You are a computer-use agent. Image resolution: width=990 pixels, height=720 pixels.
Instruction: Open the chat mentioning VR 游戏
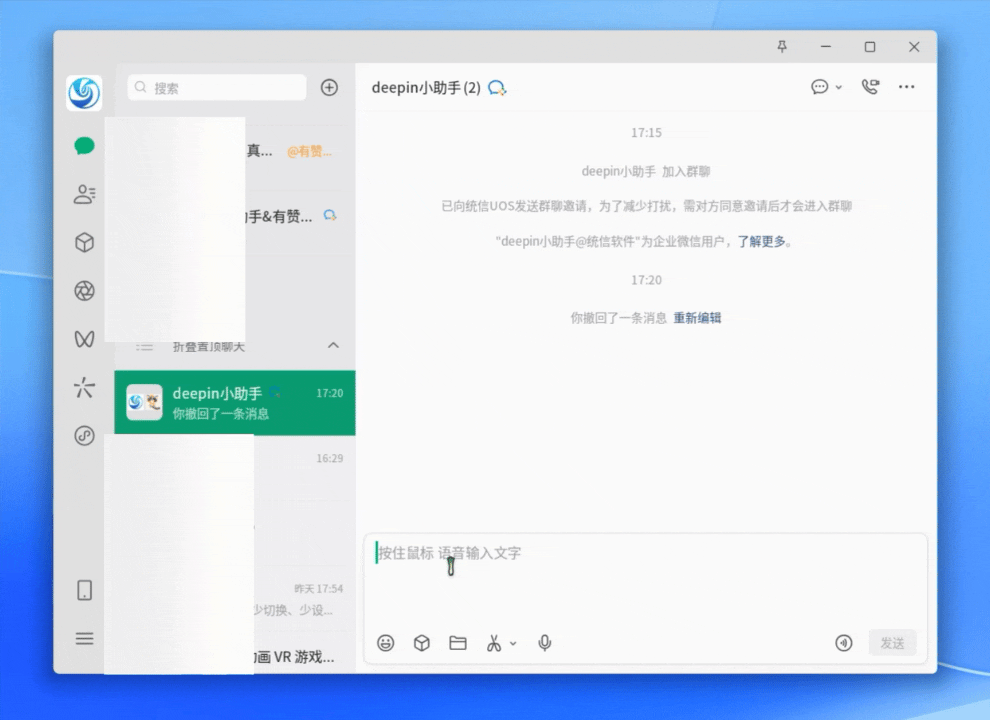click(235, 653)
